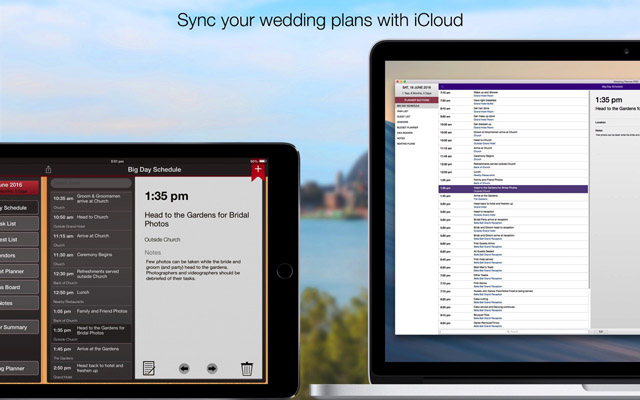
Task: Click highlighted purple row in Mac schedule
Action: 513,189
